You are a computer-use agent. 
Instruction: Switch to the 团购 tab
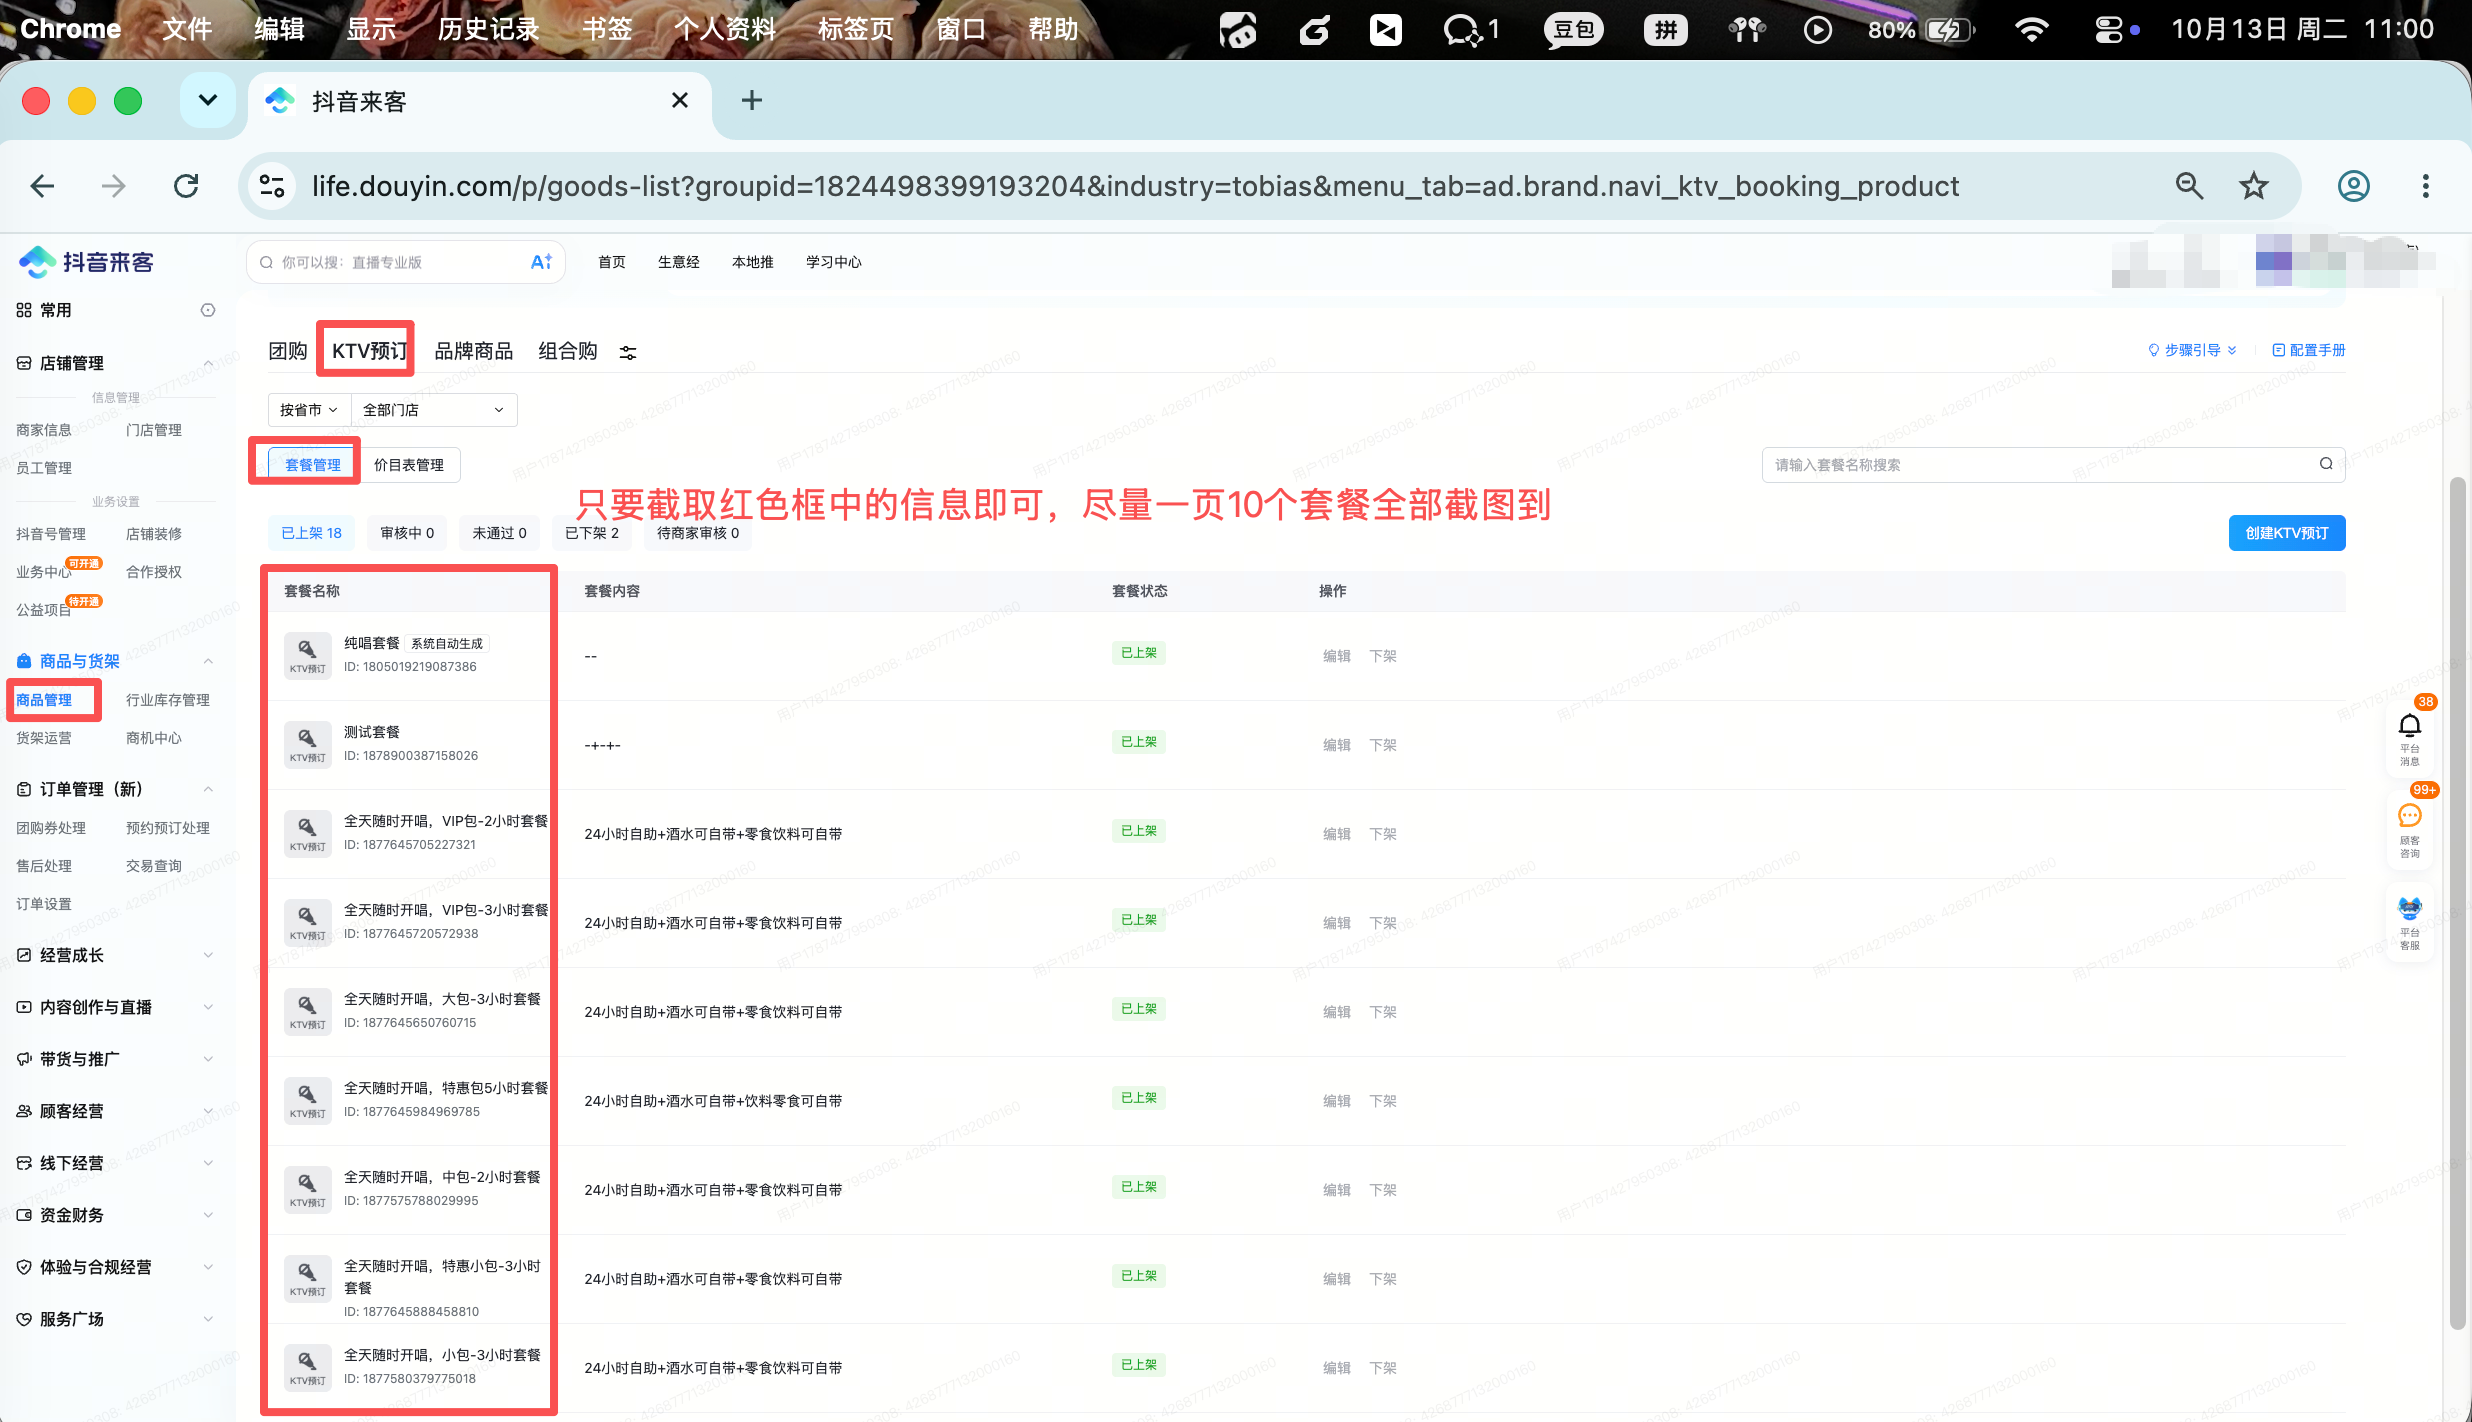(x=288, y=351)
